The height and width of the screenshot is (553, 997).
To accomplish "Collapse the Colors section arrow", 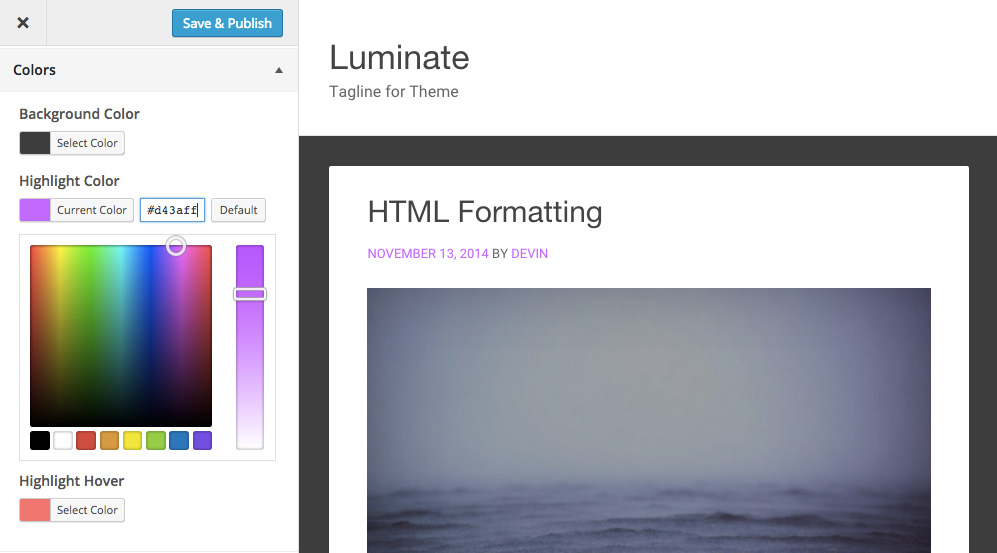I will (278, 70).
